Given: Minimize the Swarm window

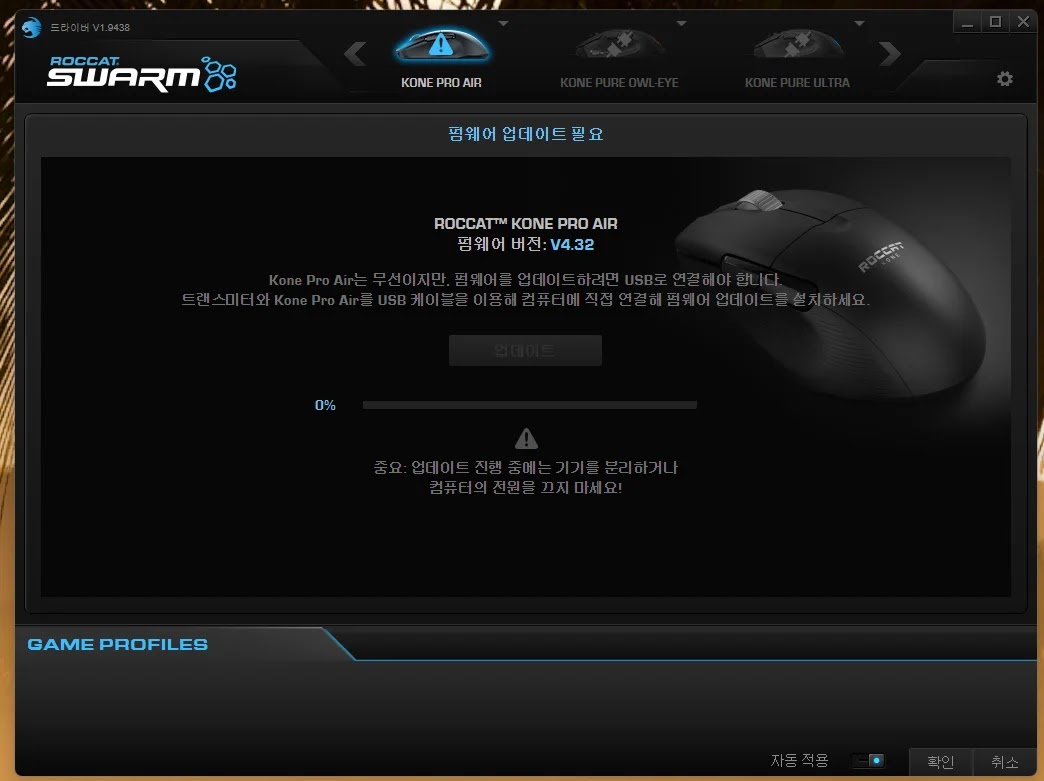Looking at the screenshot, I should tap(967, 22).
